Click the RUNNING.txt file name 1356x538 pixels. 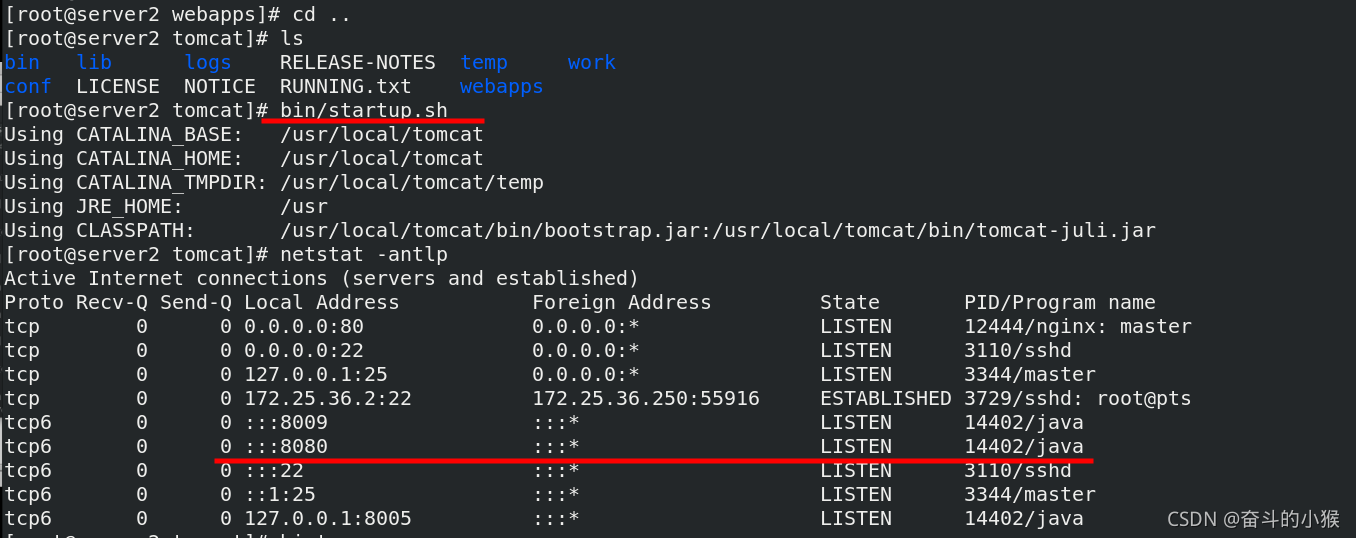tap(346, 86)
